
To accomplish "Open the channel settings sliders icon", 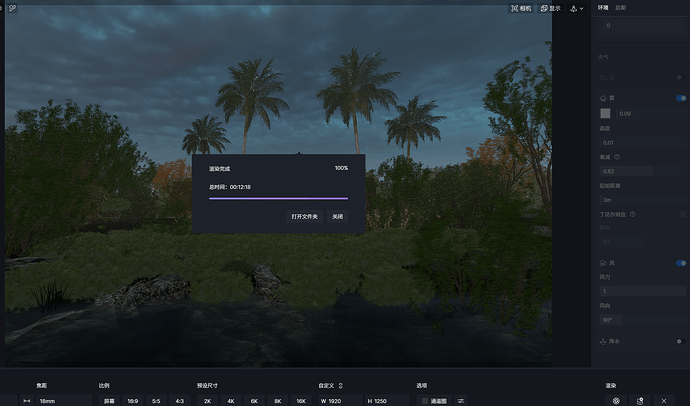I will (x=461, y=401).
